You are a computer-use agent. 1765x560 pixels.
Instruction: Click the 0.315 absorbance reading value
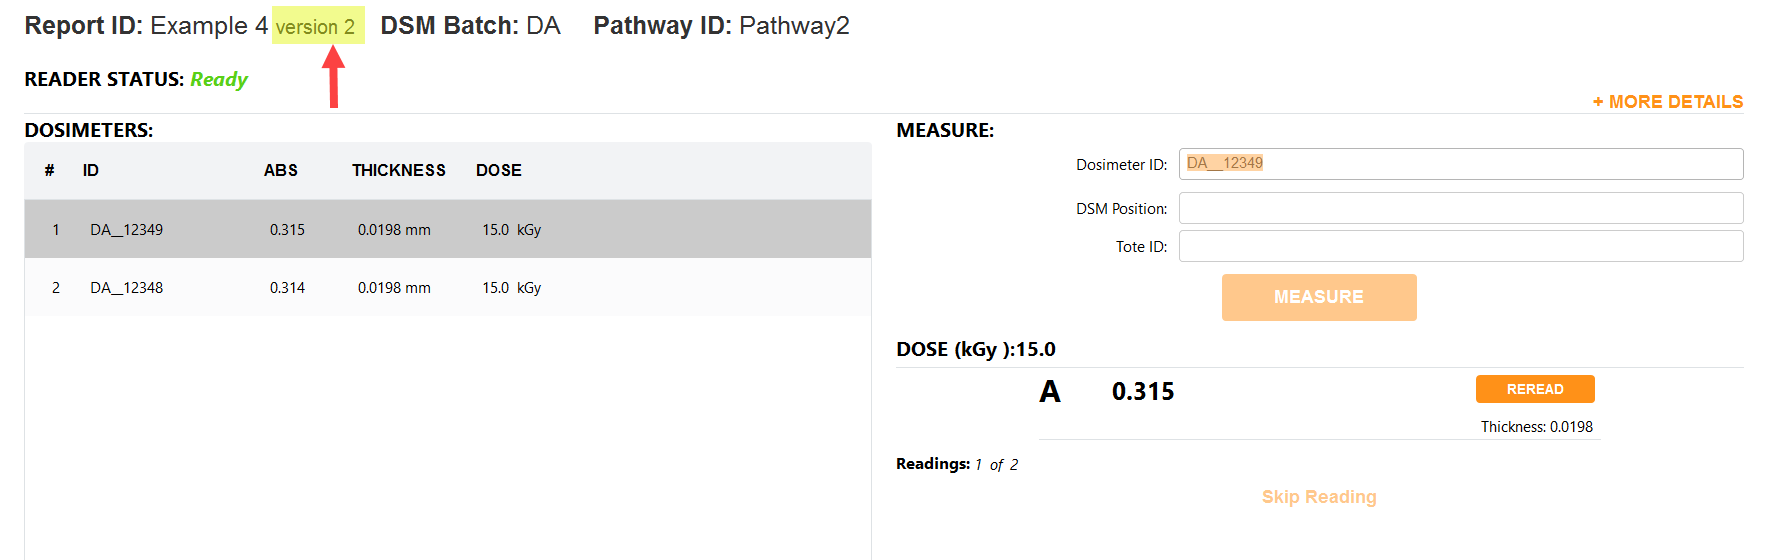tap(1143, 391)
